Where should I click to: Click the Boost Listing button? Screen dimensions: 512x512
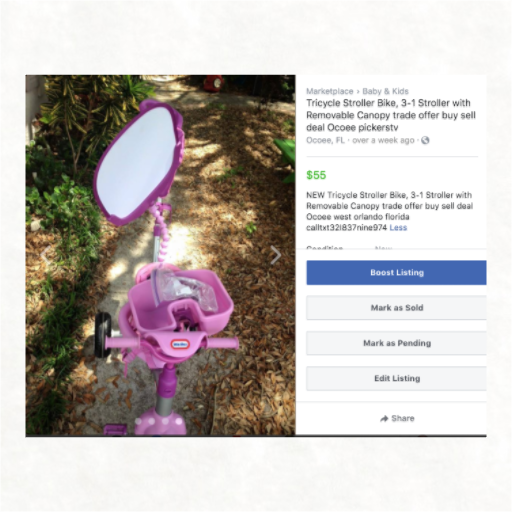[x=396, y=273]
